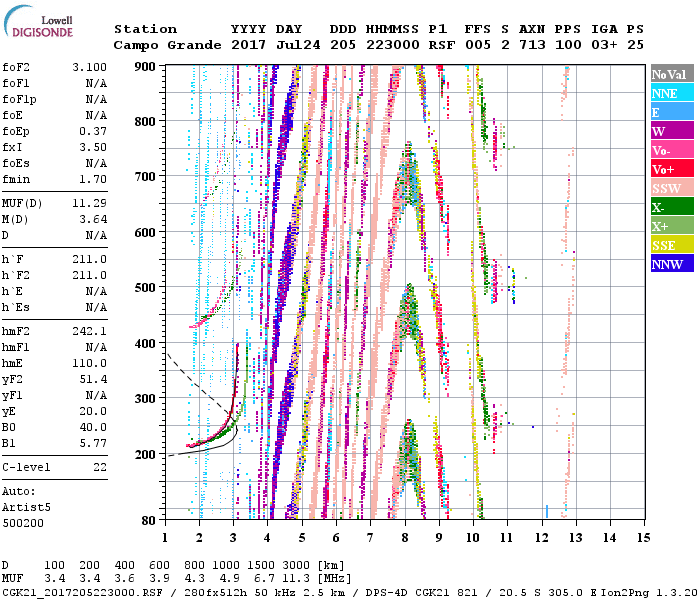The image size is (700, 600).
Task: Select the red Vo+ legend entry
Action: click(671, 170)
